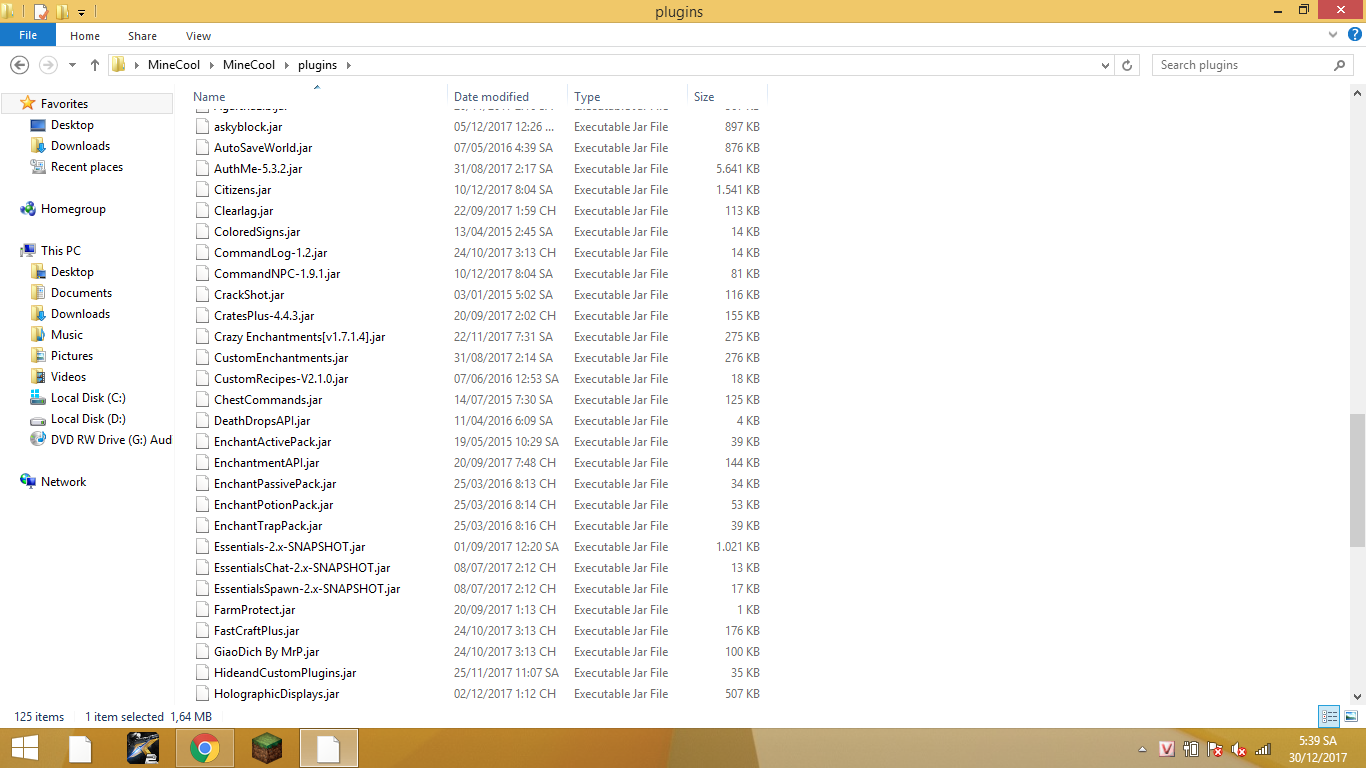Open the Start menu
The image size is (1366, 768).
24,748
